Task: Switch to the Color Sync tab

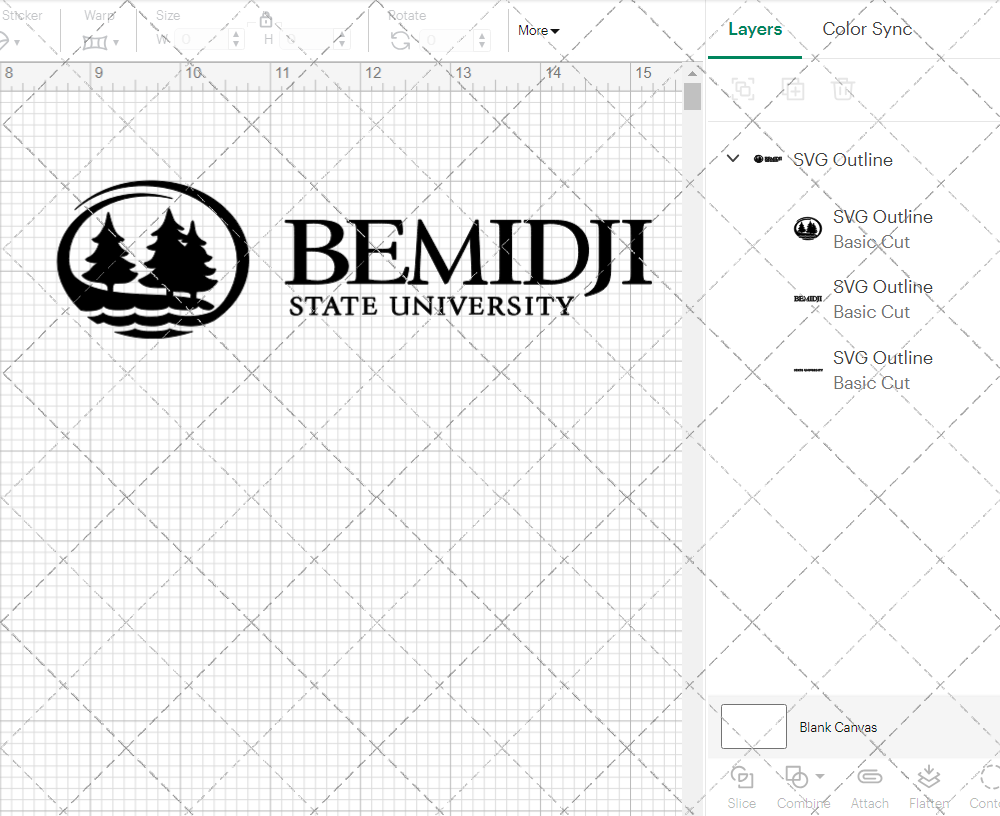Action: coord(867,29)
